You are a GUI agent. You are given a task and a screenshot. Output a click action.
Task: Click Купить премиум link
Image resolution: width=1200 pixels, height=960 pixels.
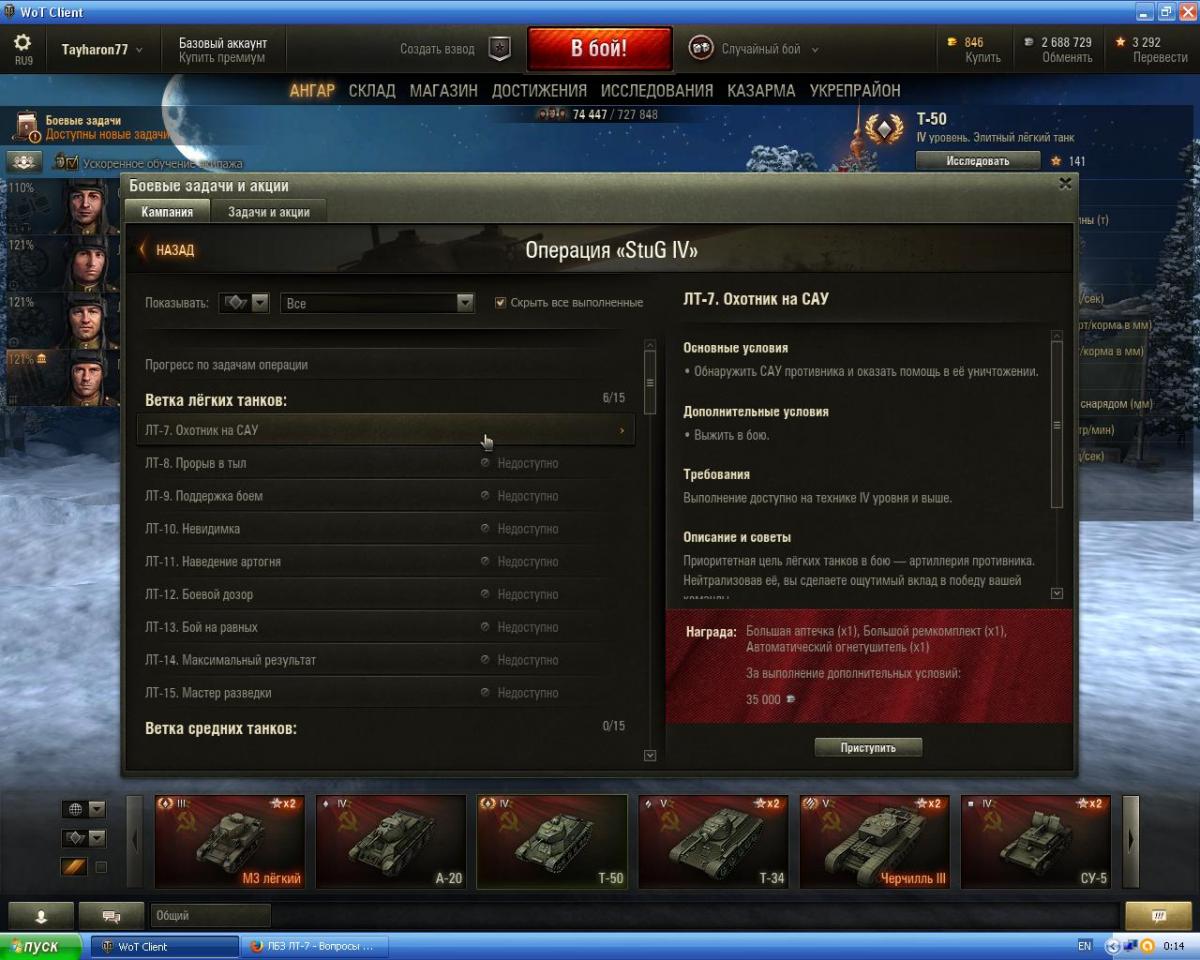coord(222,58)
